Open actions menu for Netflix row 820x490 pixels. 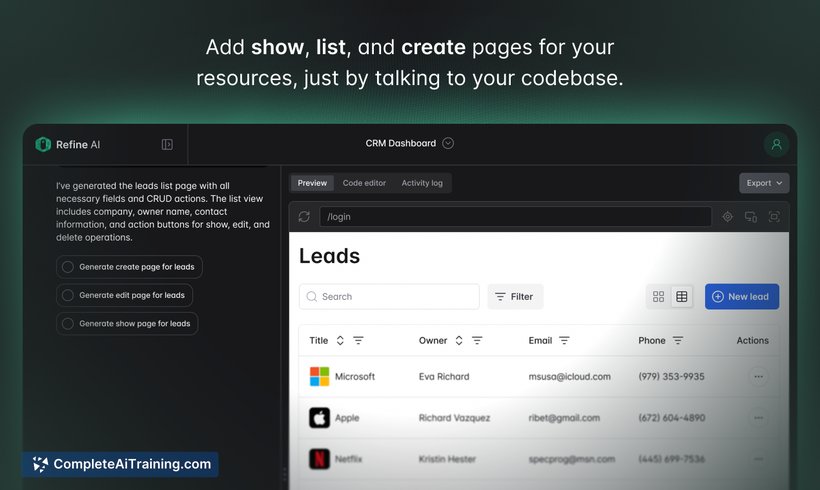pos(758,459)
